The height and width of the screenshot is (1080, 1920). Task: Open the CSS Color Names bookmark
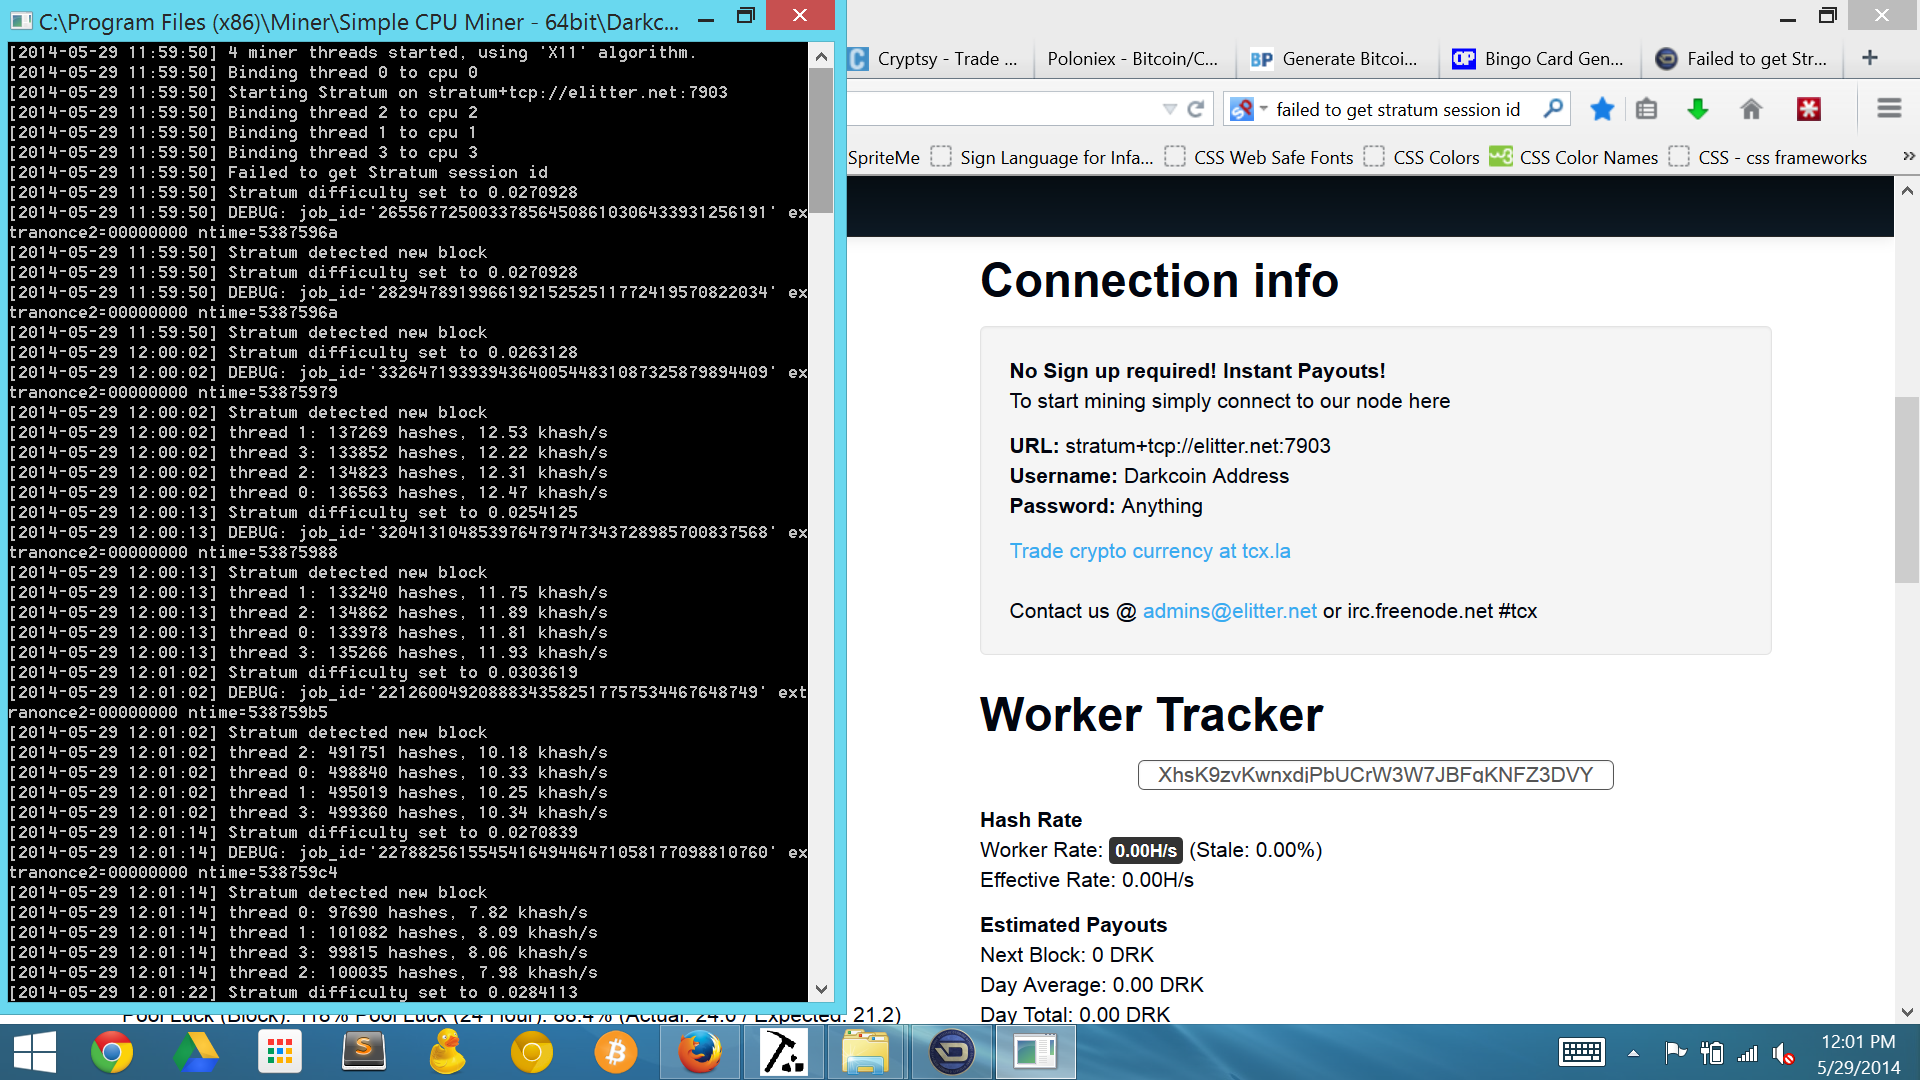1573,158
